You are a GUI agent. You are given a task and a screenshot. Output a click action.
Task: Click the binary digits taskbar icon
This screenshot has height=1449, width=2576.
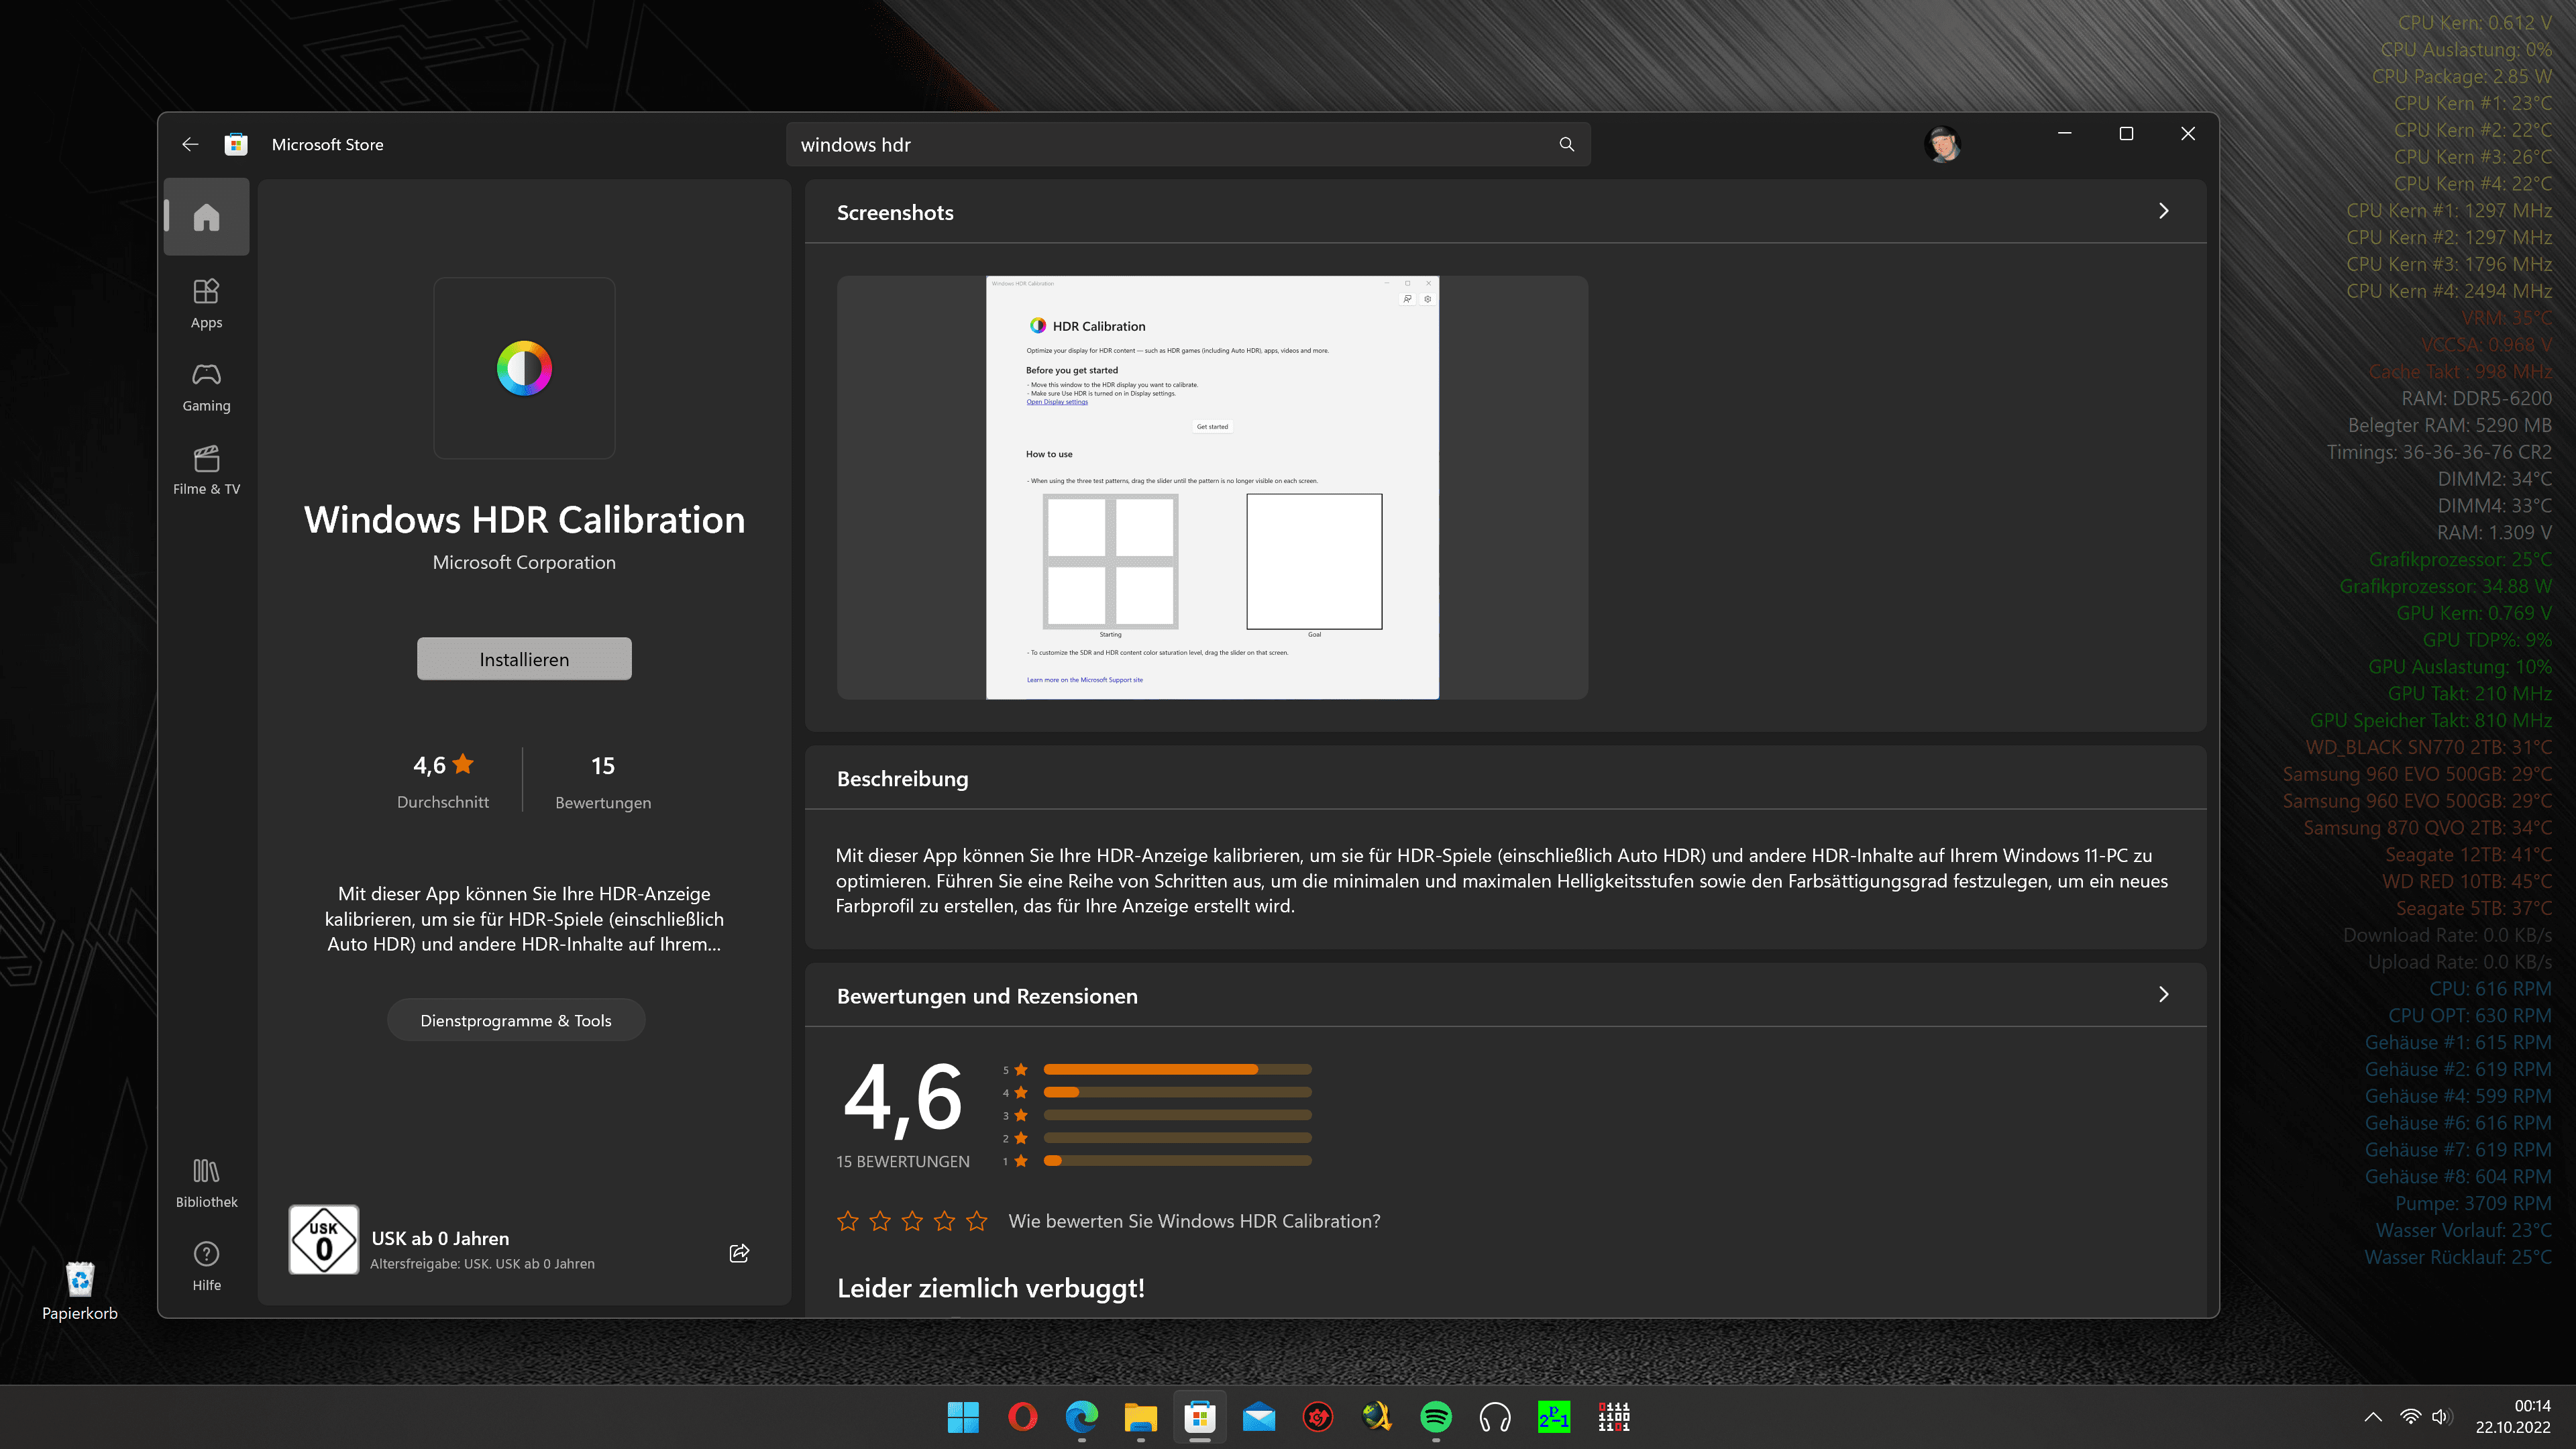tap(1613, 1417)
